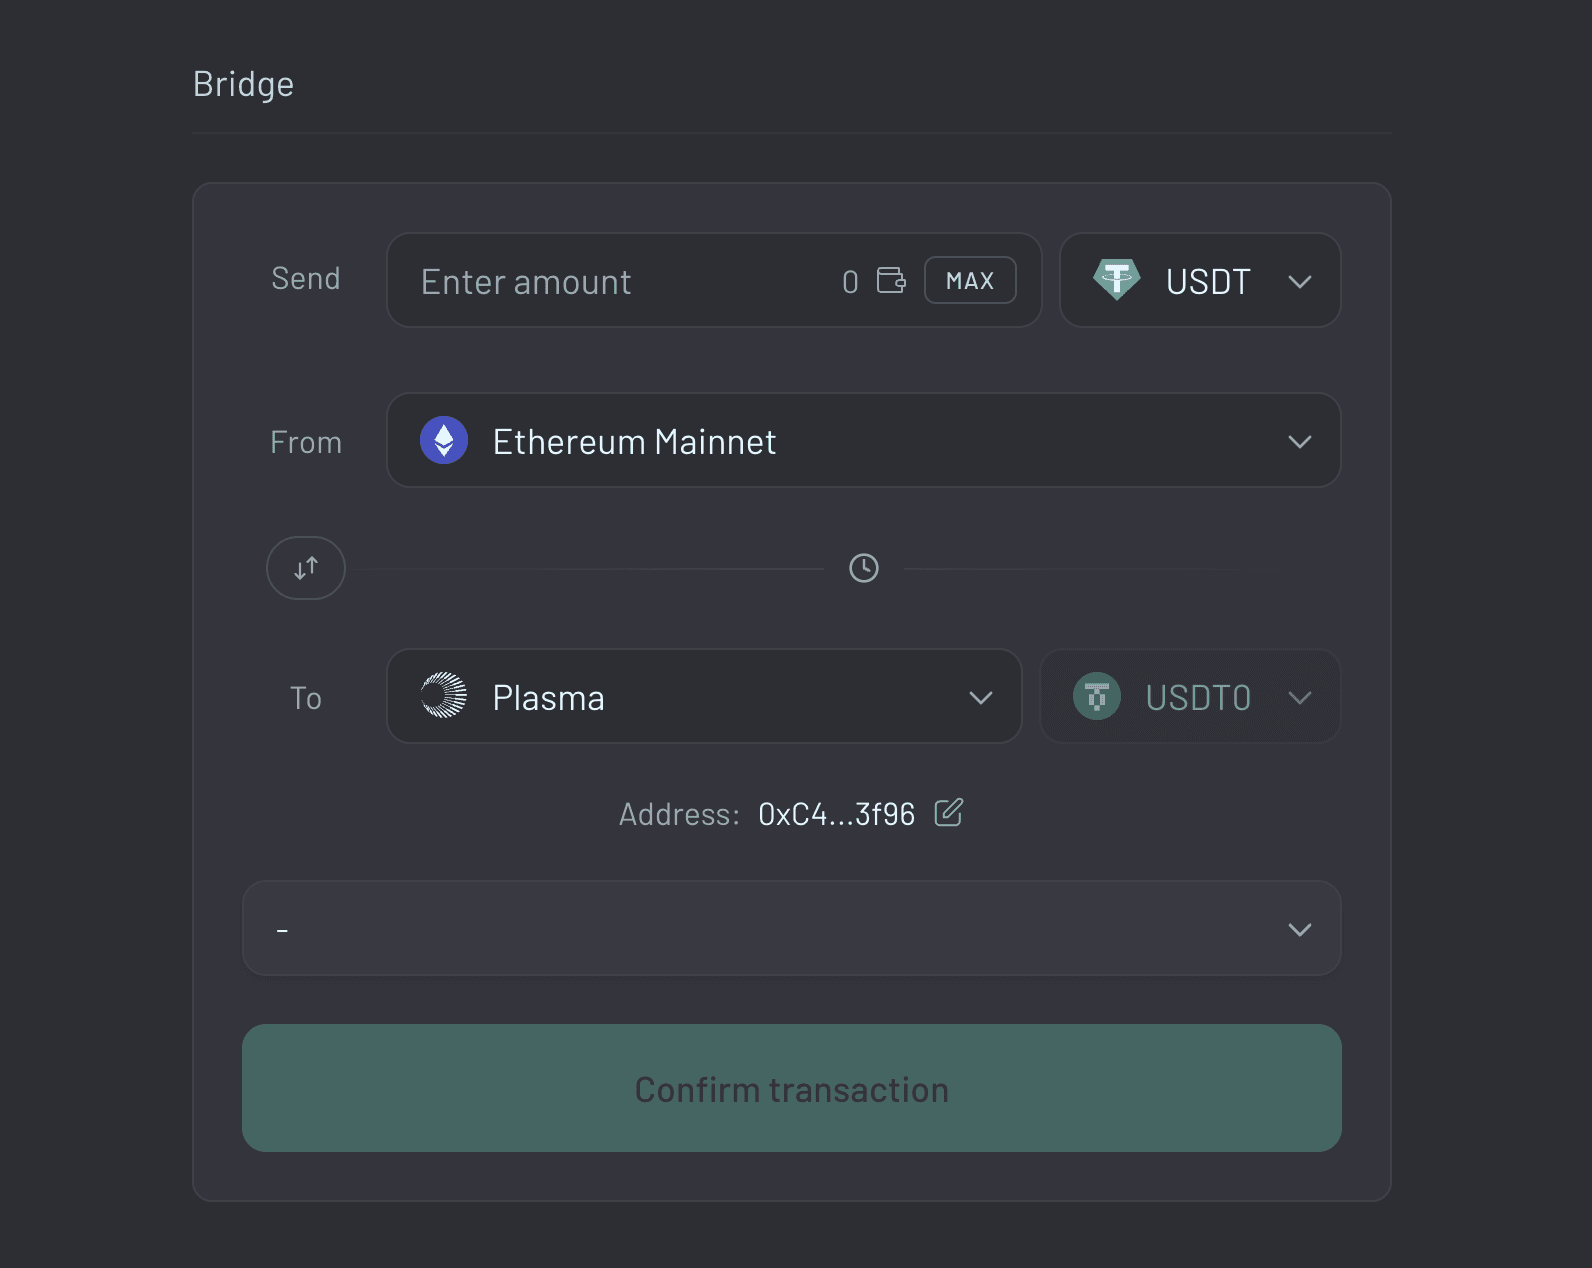Click the wallet balance icon
This screenshot has height=1268, width=1592.
[893, 280]
